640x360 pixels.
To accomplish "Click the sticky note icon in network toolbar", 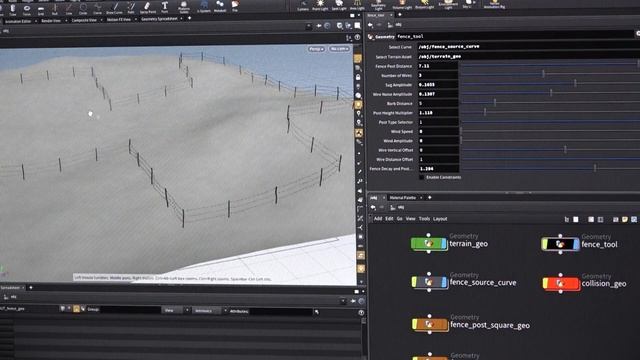I will (x=624, y=219).
